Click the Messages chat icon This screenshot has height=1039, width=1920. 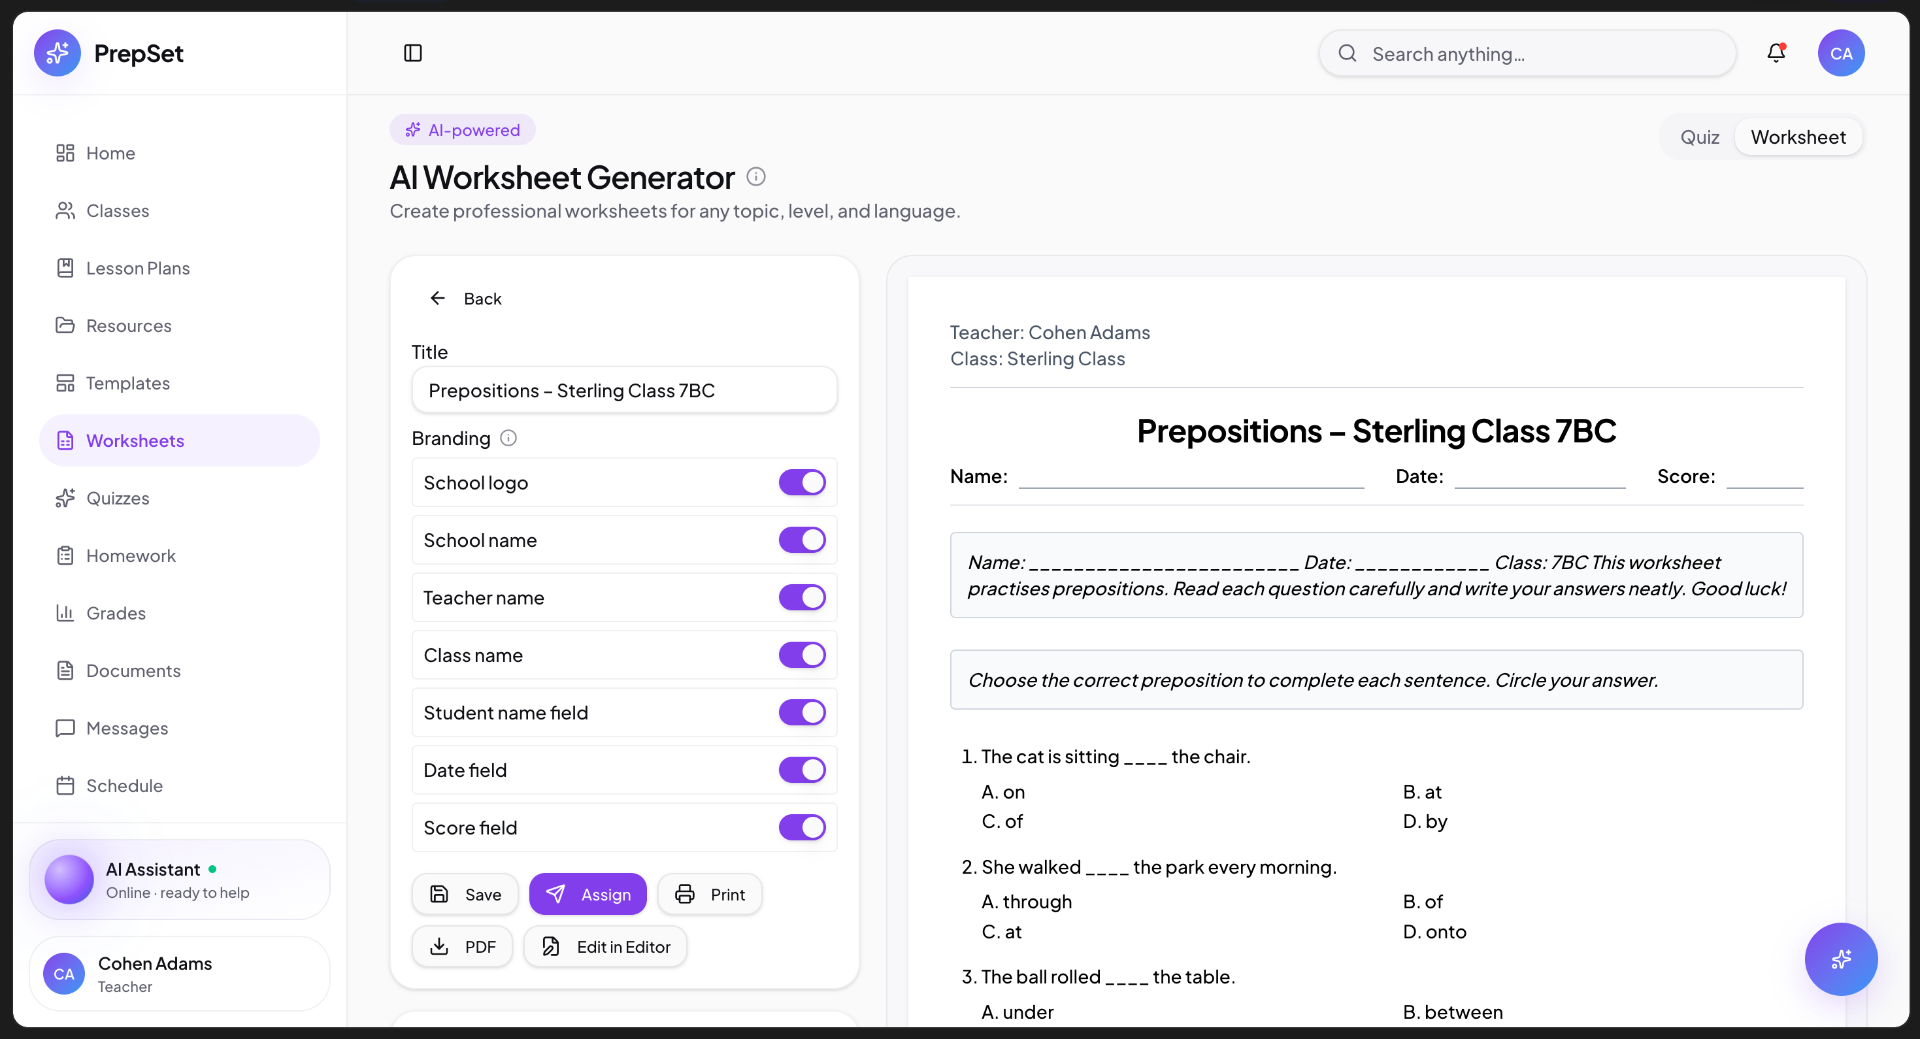pos(65,728)
